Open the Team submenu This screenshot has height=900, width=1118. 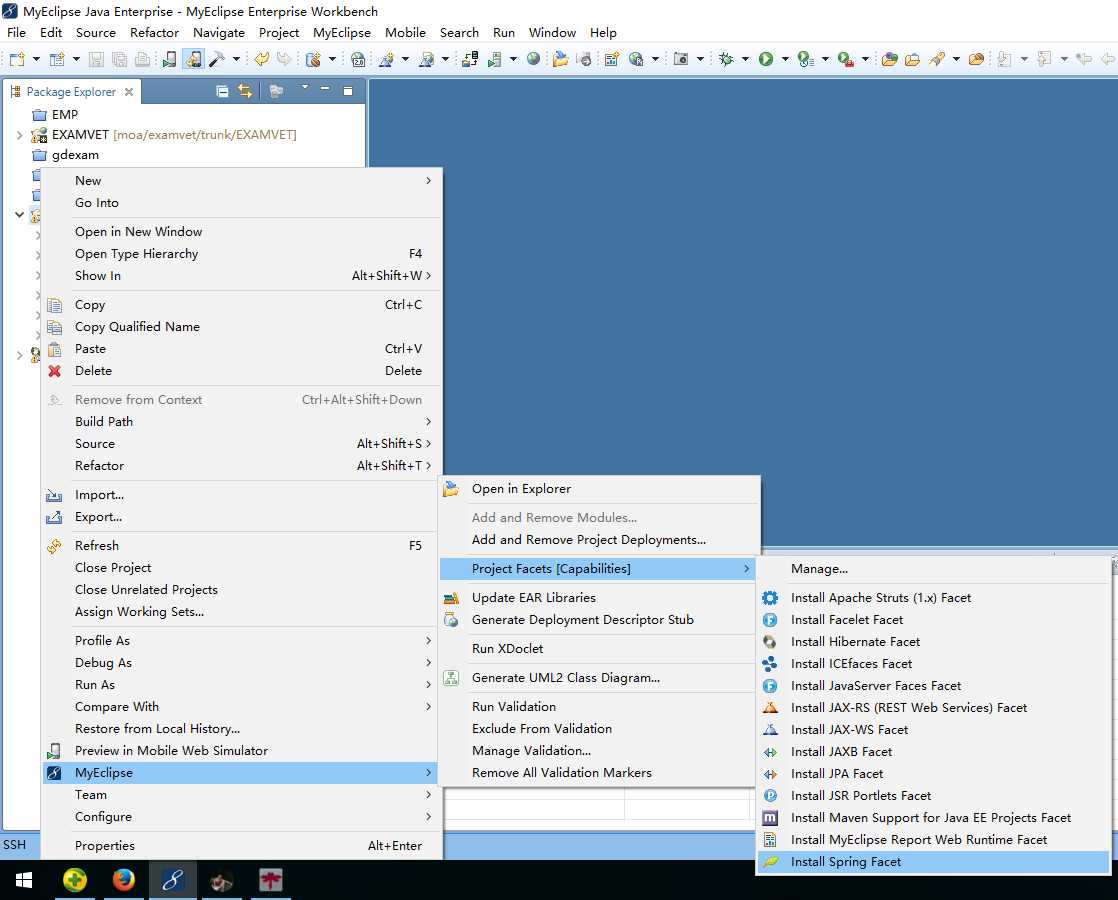tap(242, 794)
